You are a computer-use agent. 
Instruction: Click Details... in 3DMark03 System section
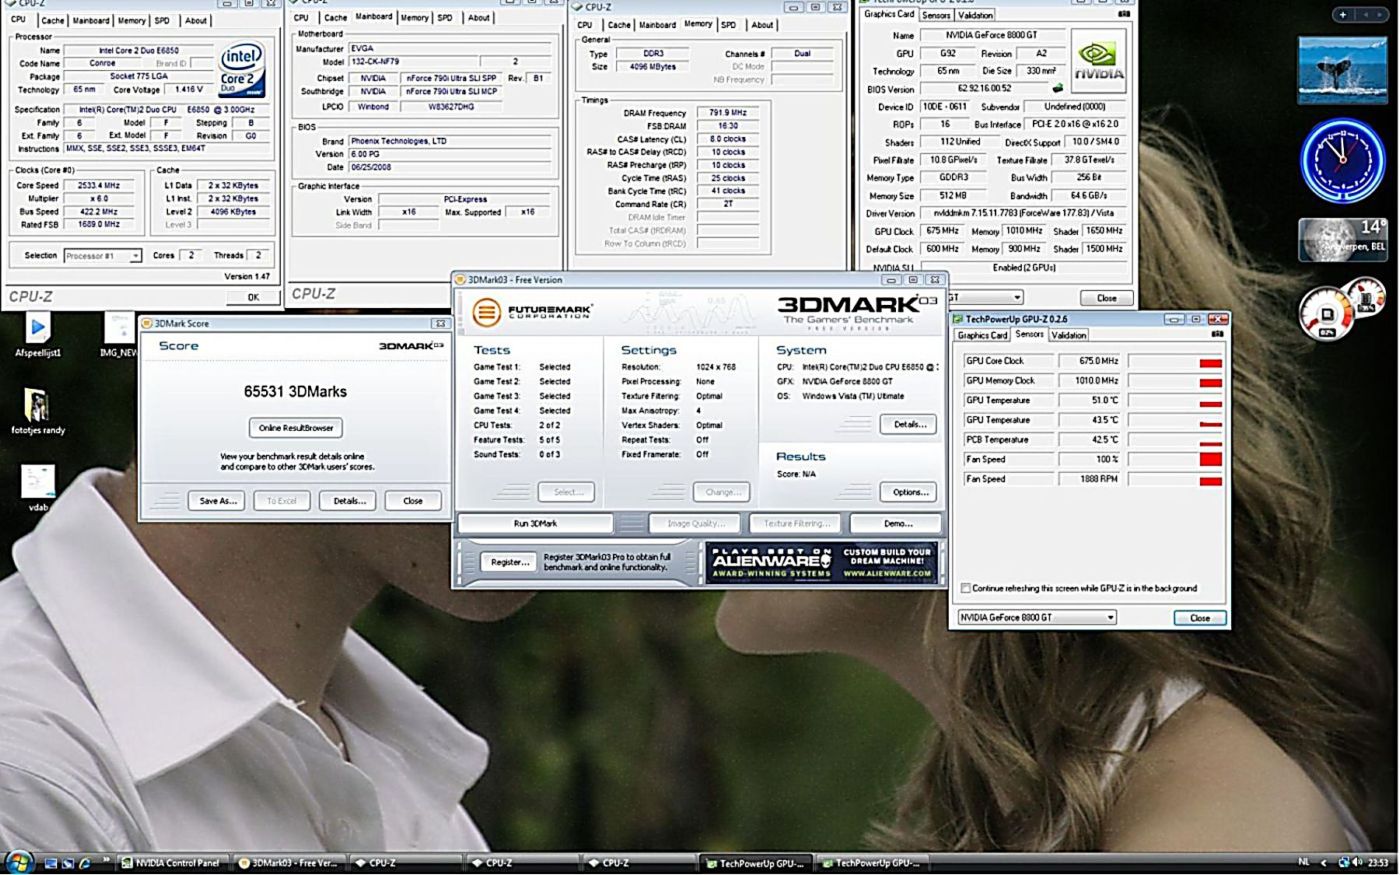point(909,424)
